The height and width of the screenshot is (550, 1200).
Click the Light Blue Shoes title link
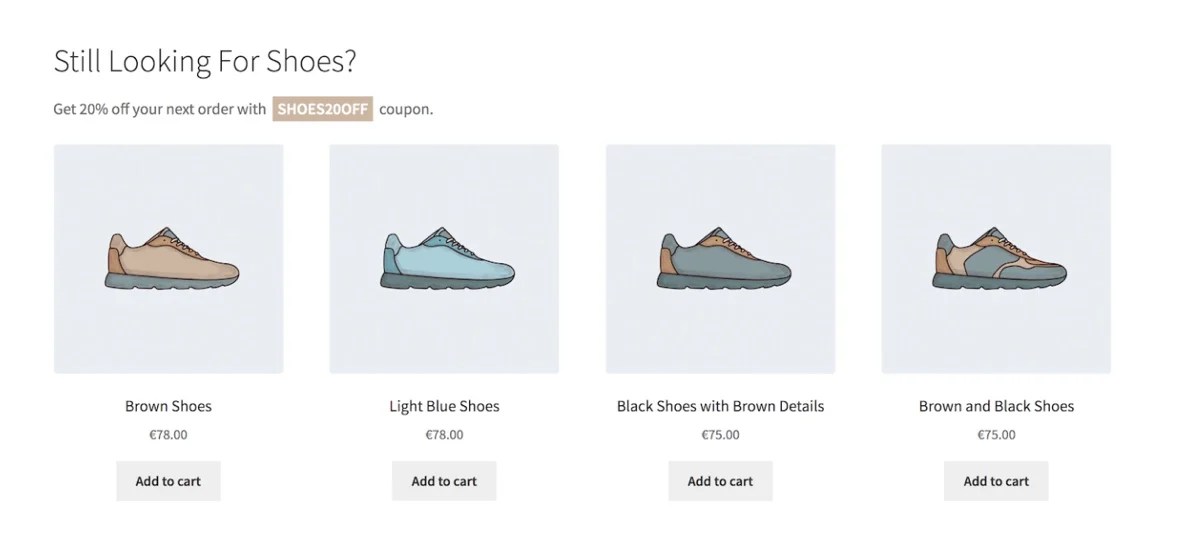444,406
